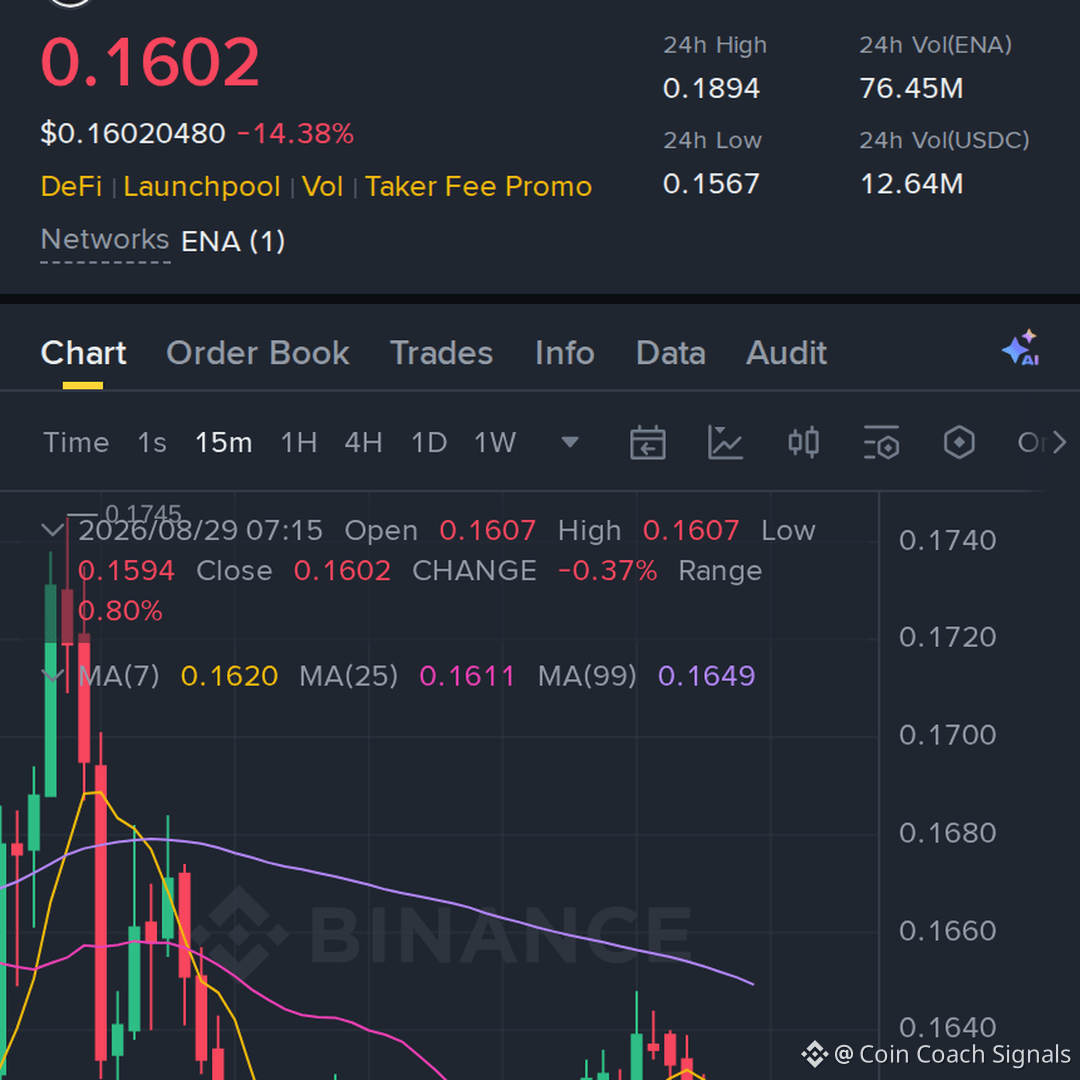Select the 1s interval
1080x1080 pixels.
click(152, 442)
